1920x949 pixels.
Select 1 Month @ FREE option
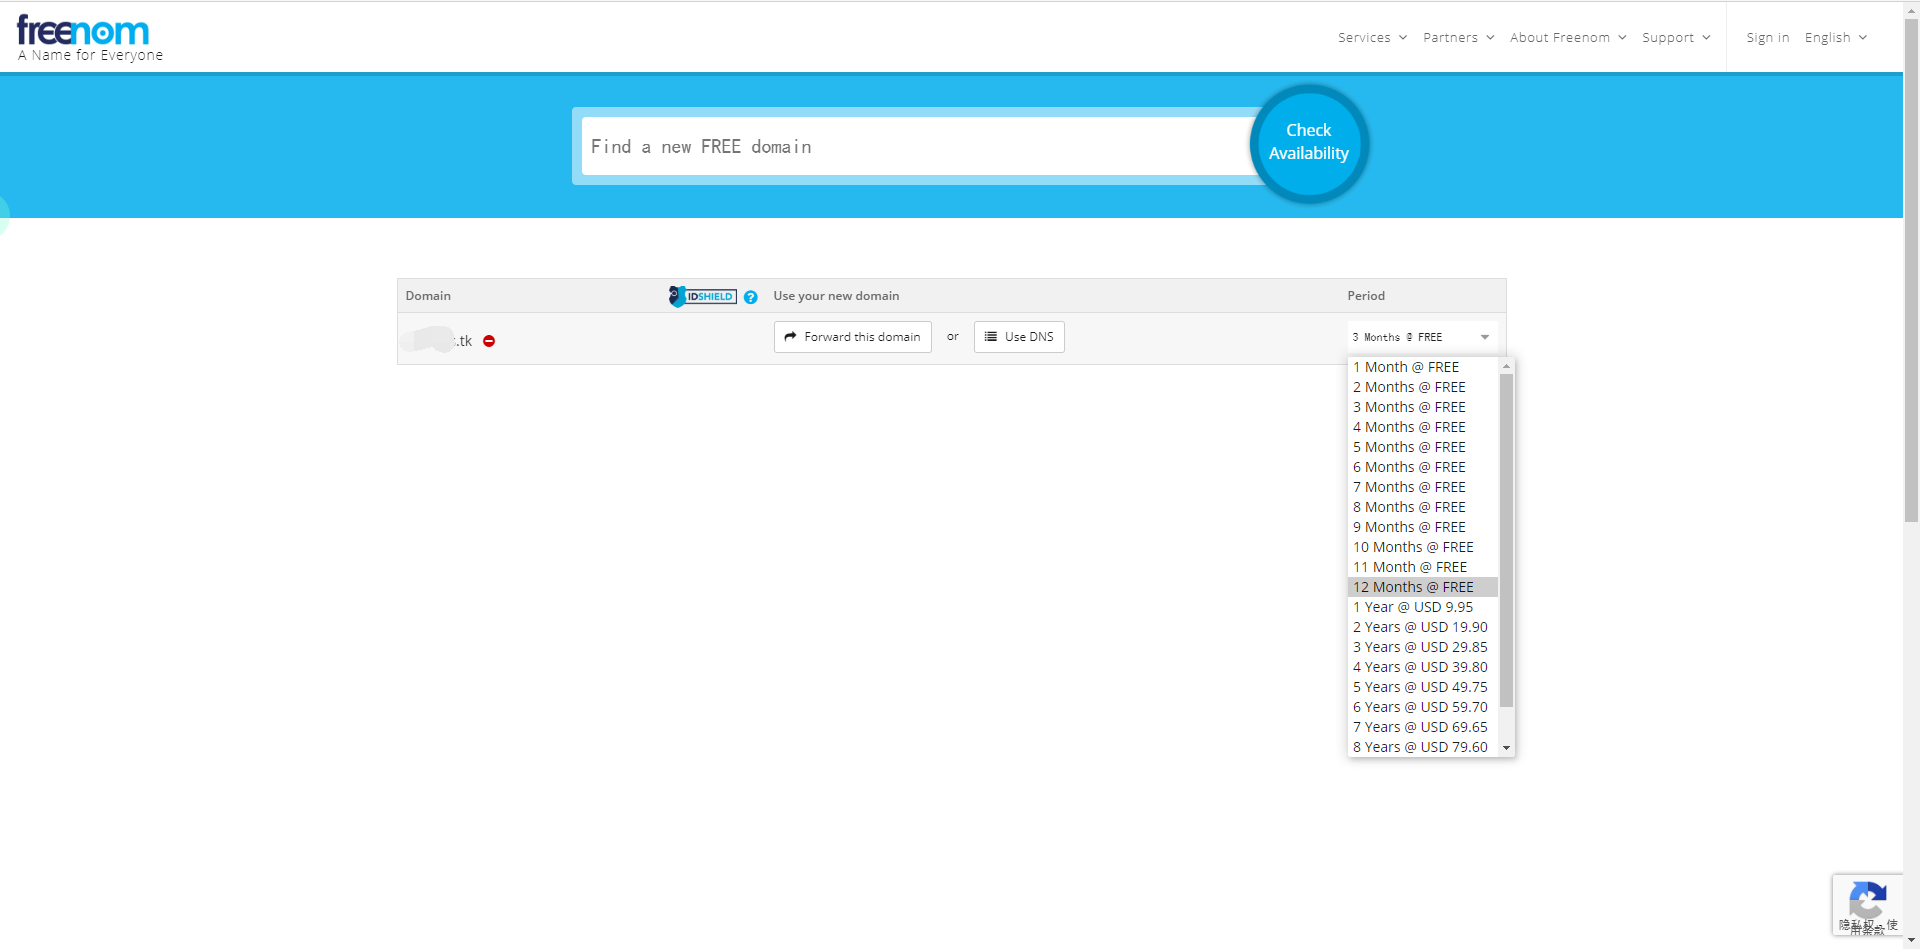tap(1423, 367)
